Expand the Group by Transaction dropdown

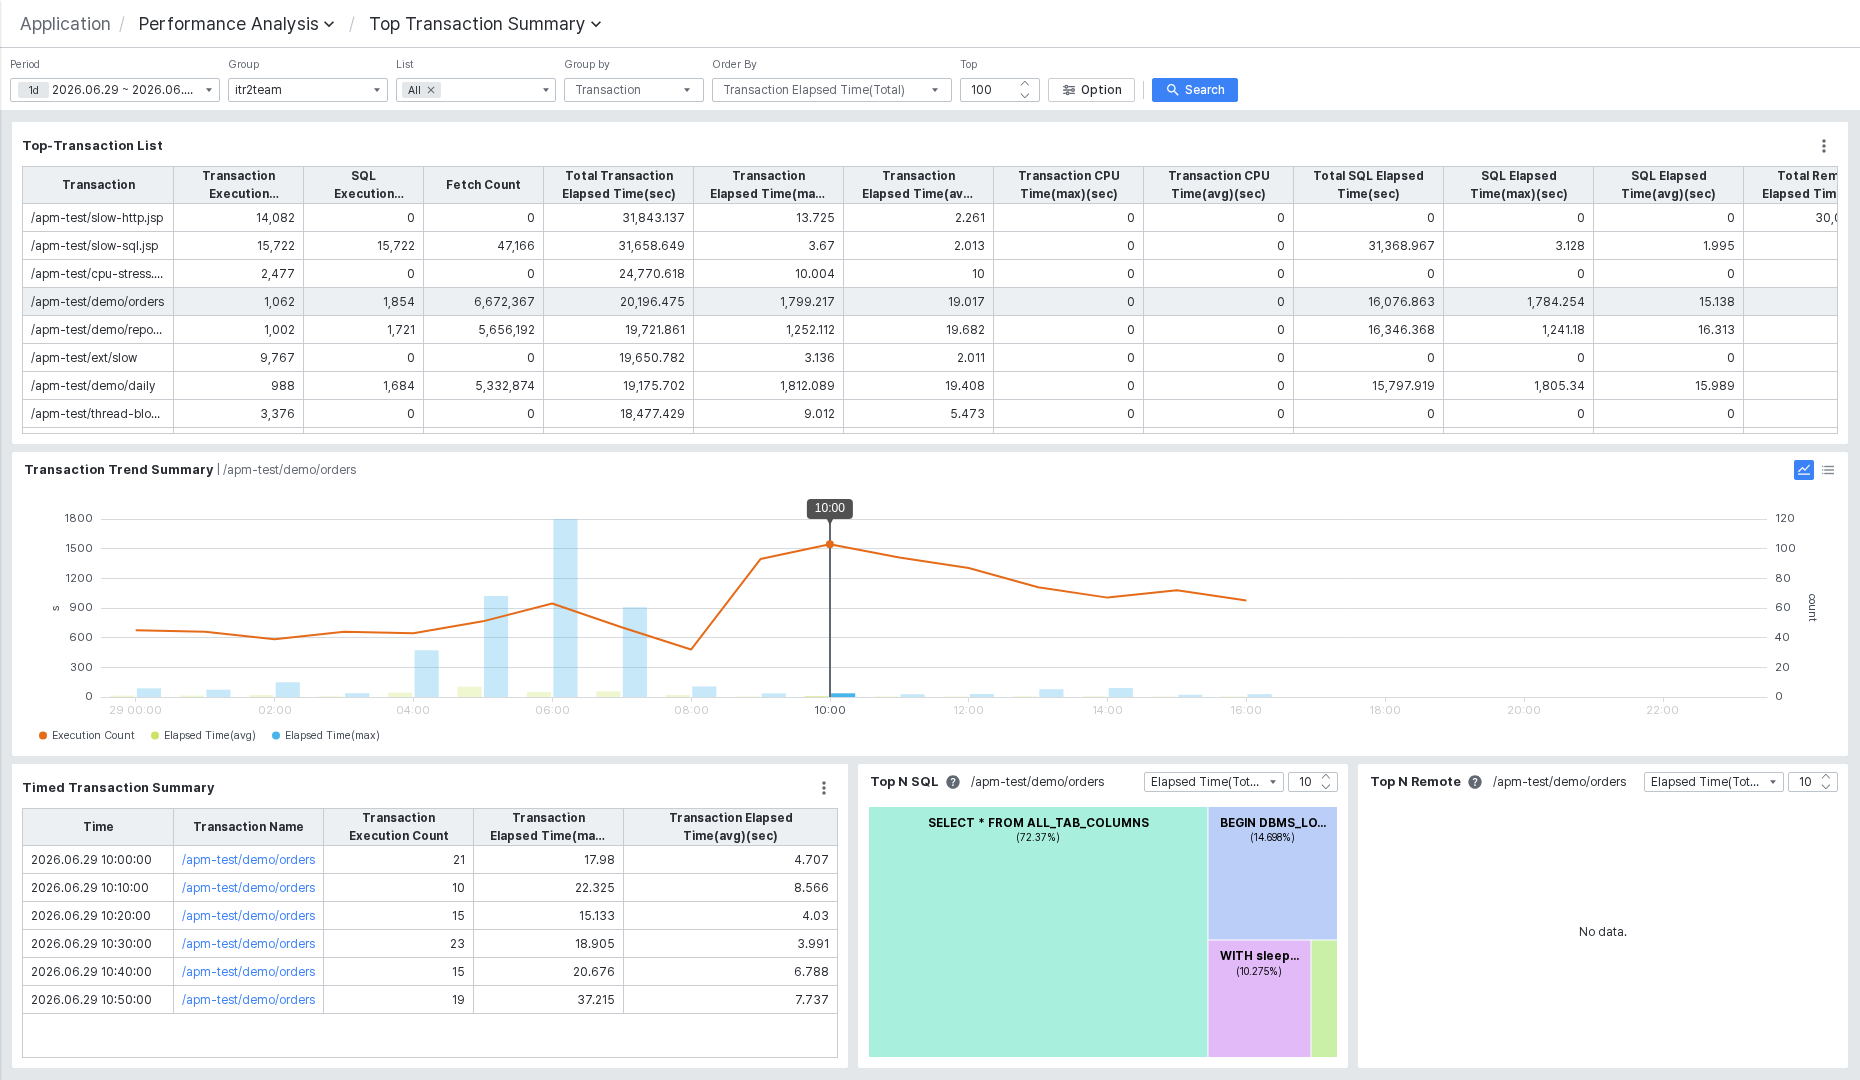click(x=634, y=90)
